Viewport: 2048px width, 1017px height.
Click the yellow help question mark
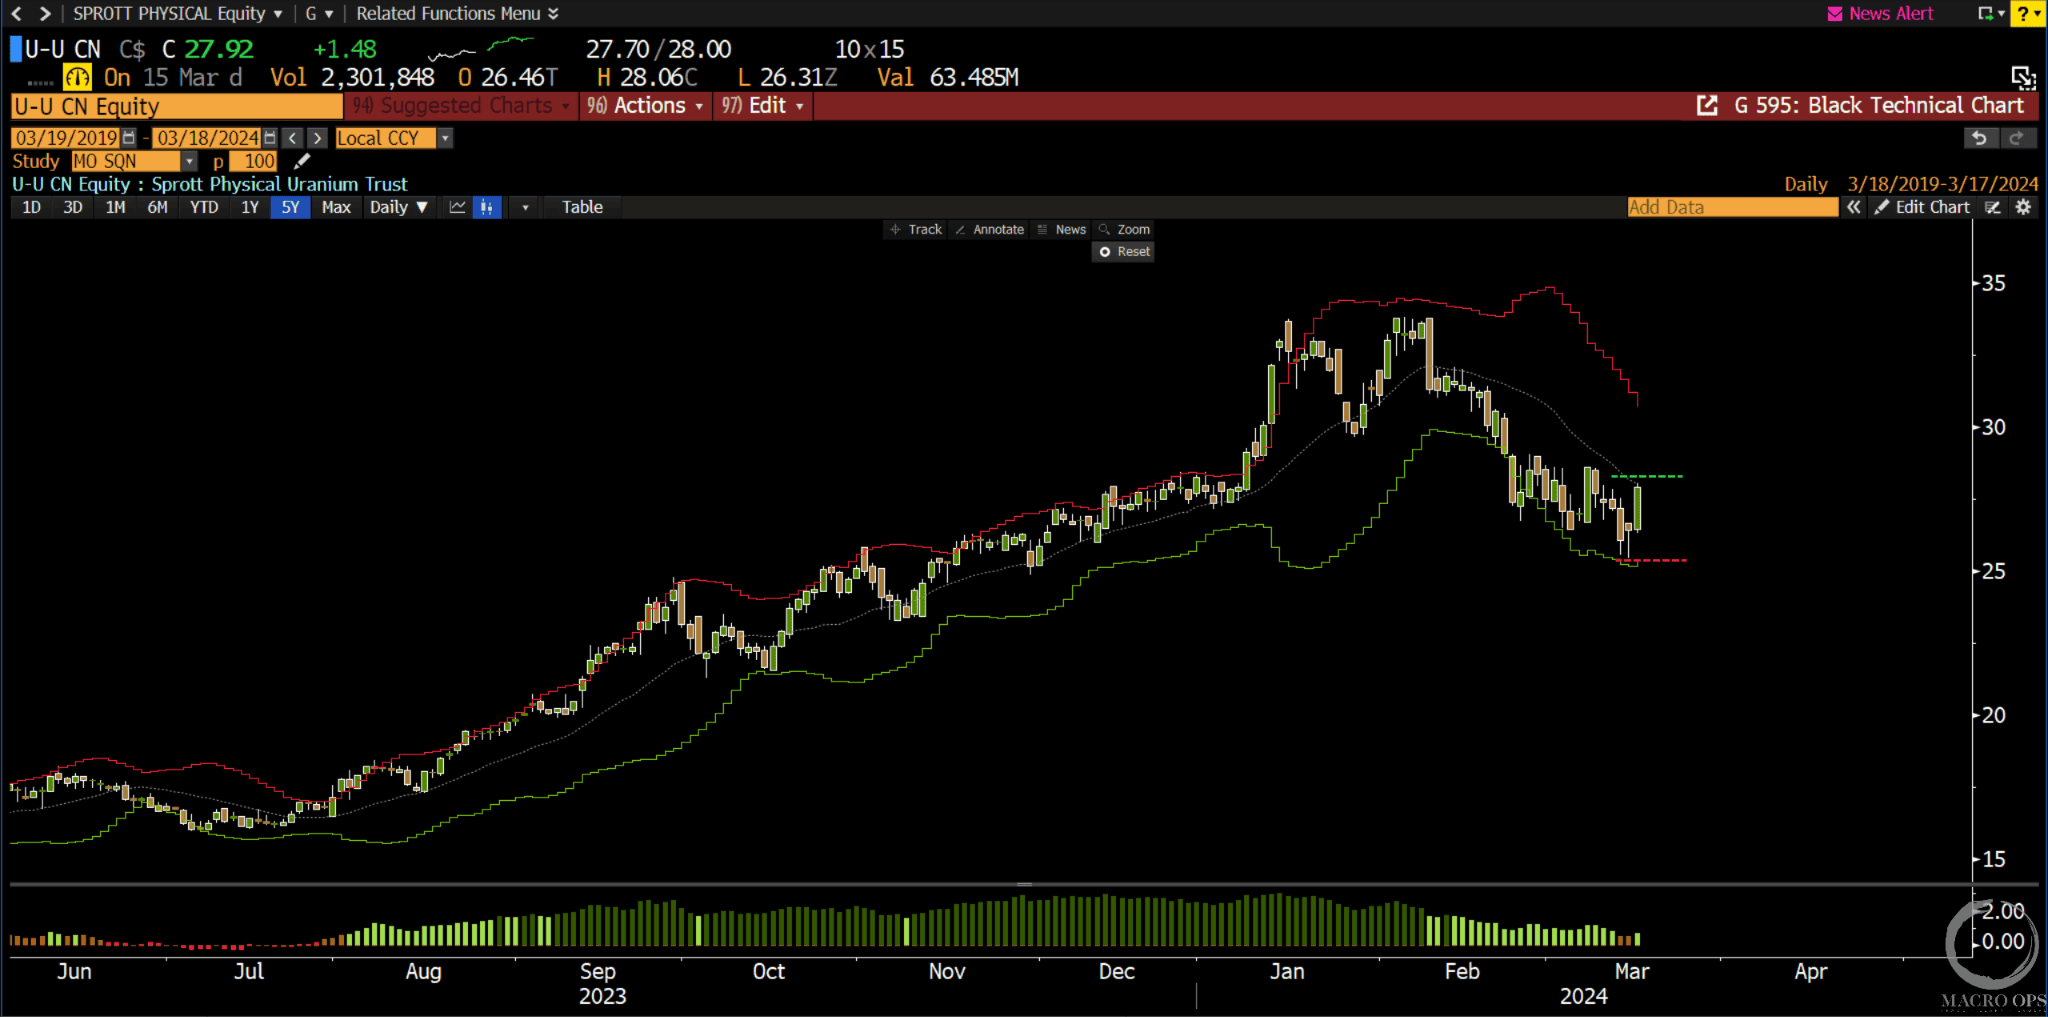[2027, 14]
